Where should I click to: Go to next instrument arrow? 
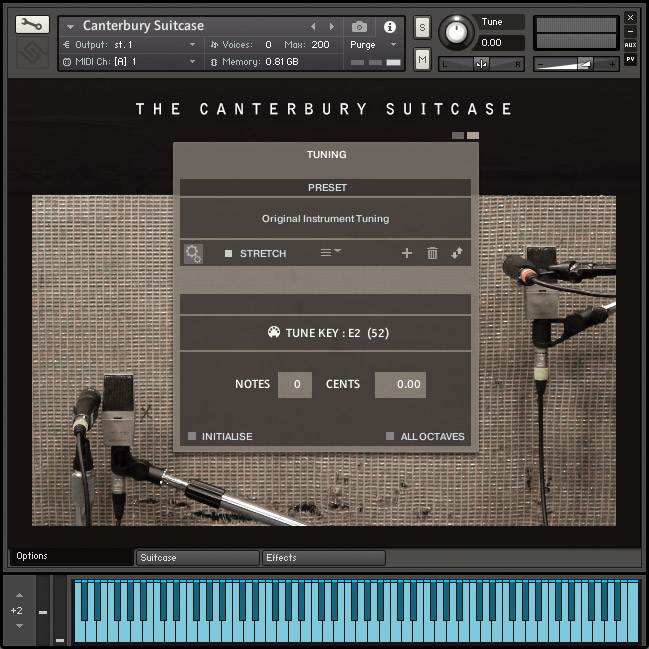click(332, 26)
